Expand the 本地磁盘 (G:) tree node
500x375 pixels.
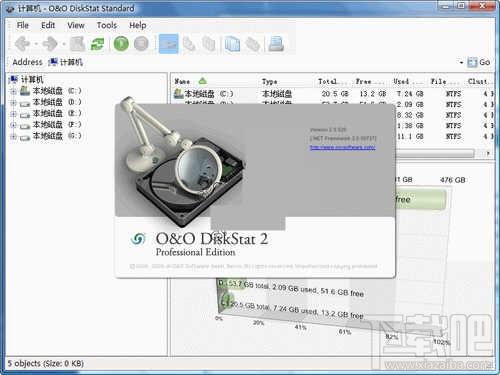[13, 137]
